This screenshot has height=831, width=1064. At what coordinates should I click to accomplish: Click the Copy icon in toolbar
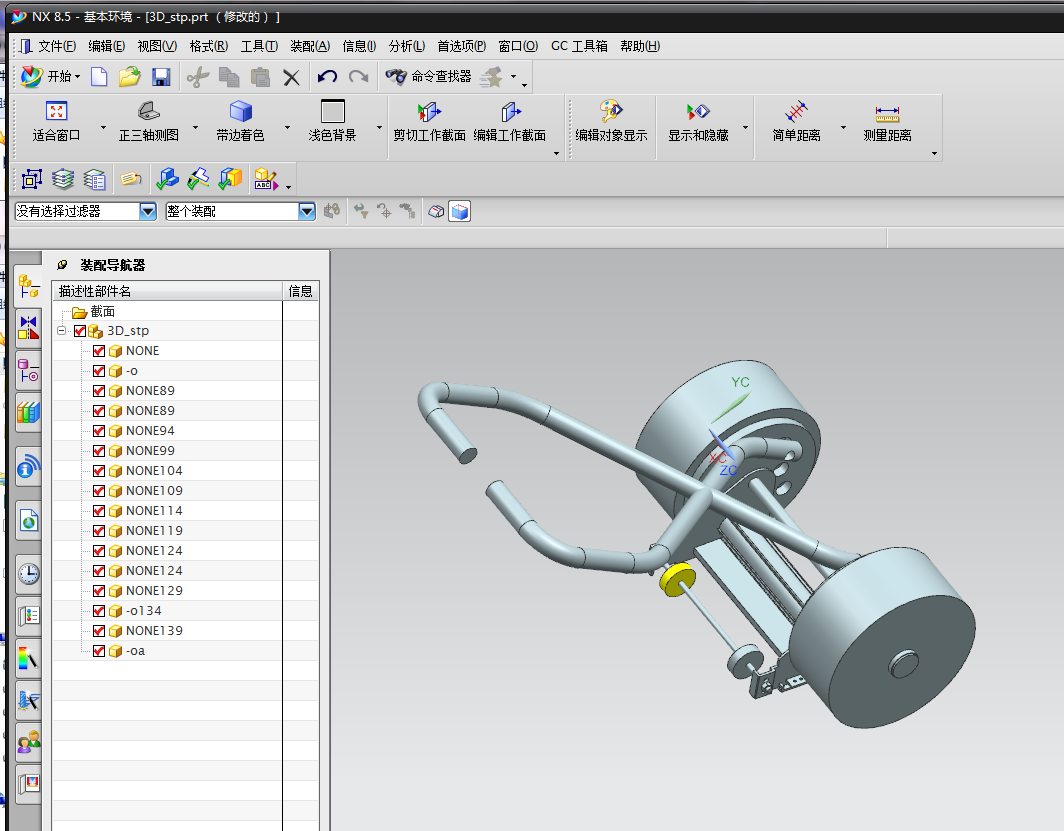coord(229,77)
